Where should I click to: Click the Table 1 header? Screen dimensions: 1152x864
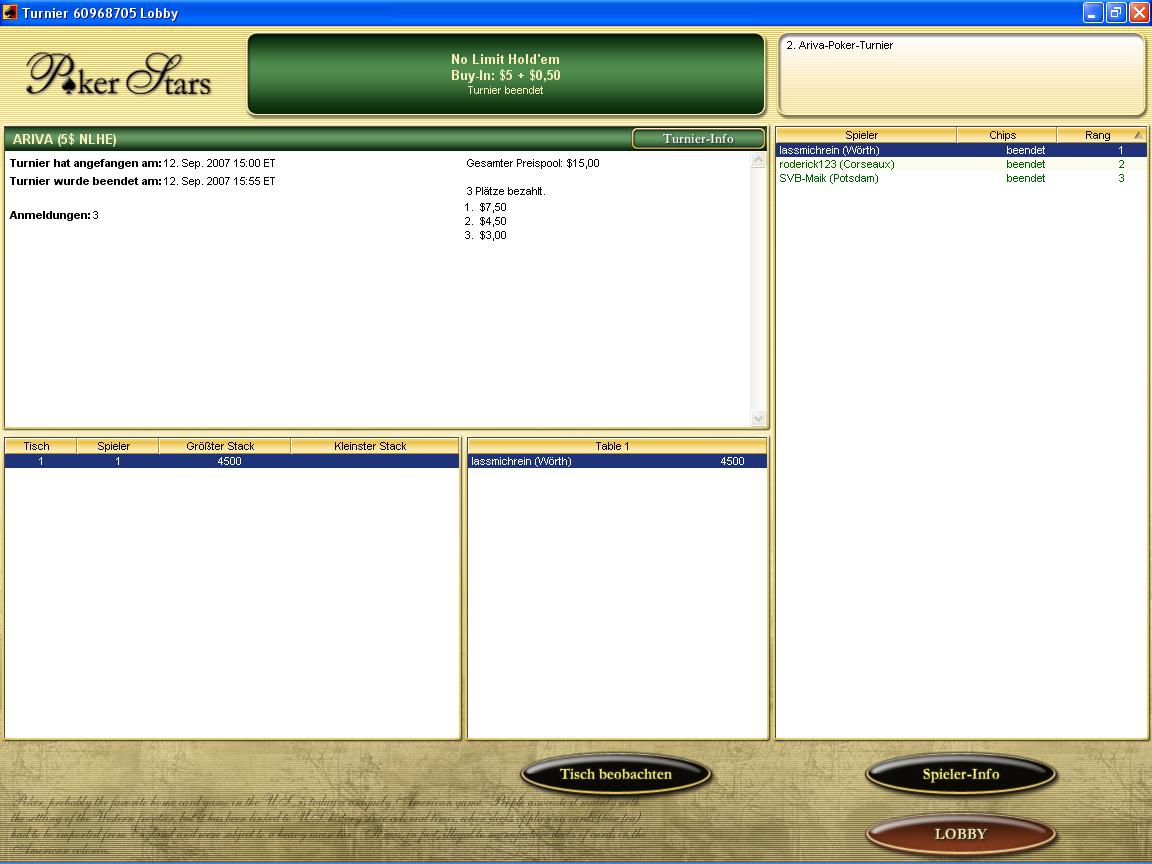click(617, 446)
